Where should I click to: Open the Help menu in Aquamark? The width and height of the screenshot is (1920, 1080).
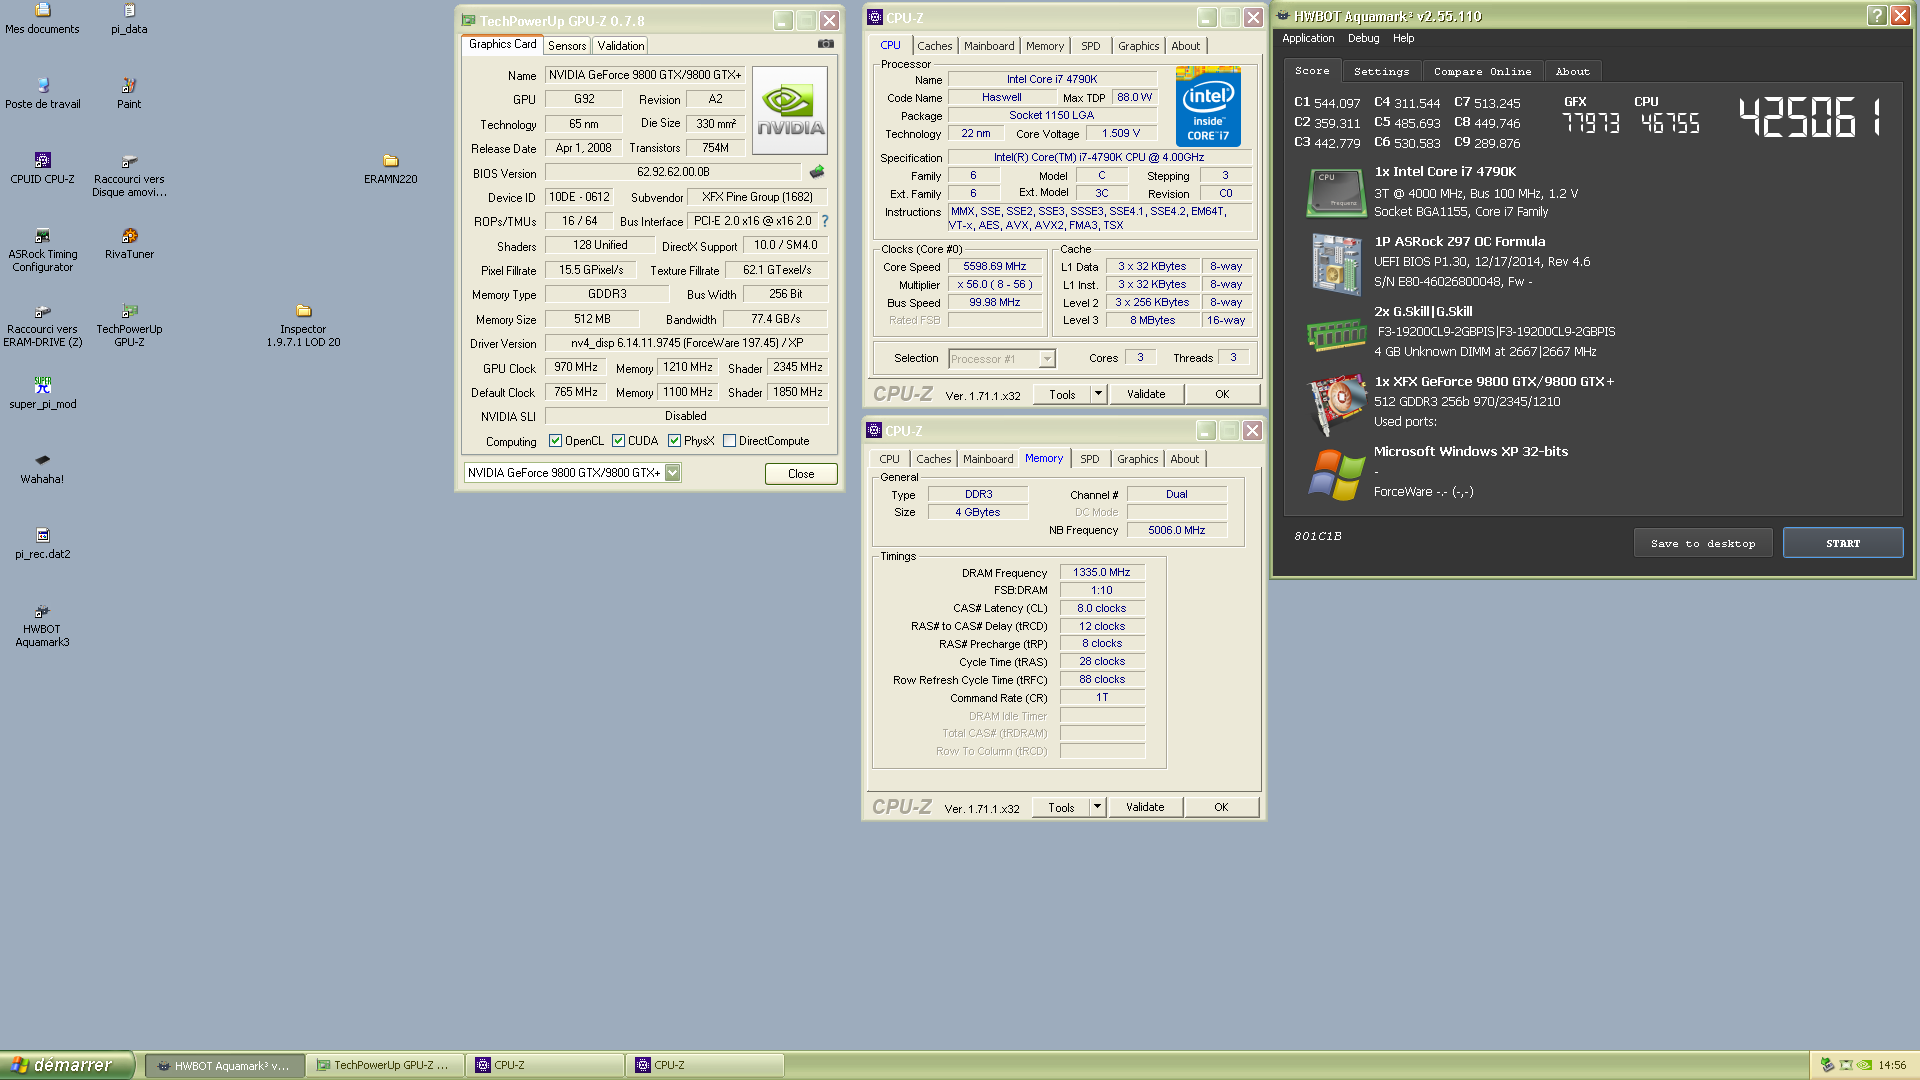(x=1403, y=38)
